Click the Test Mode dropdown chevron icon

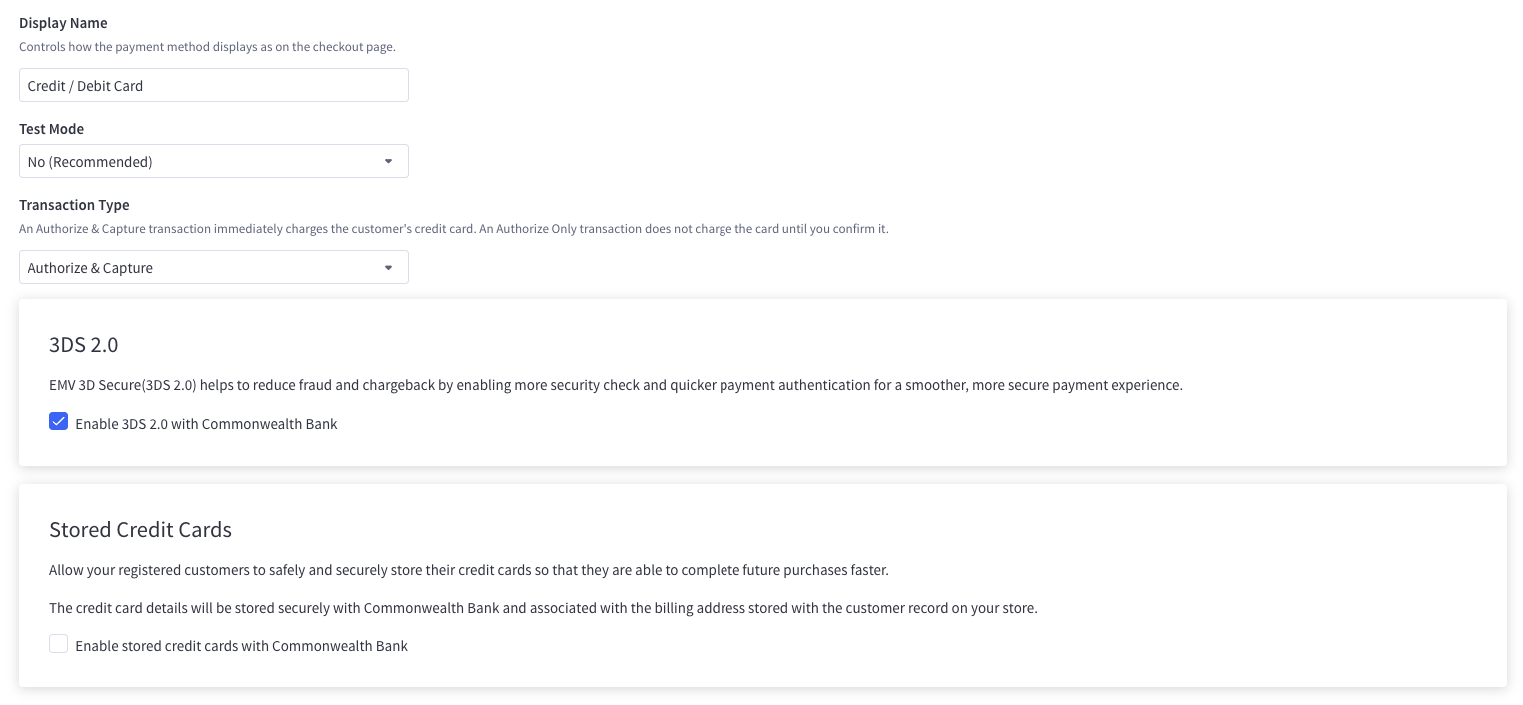point(389,161)
